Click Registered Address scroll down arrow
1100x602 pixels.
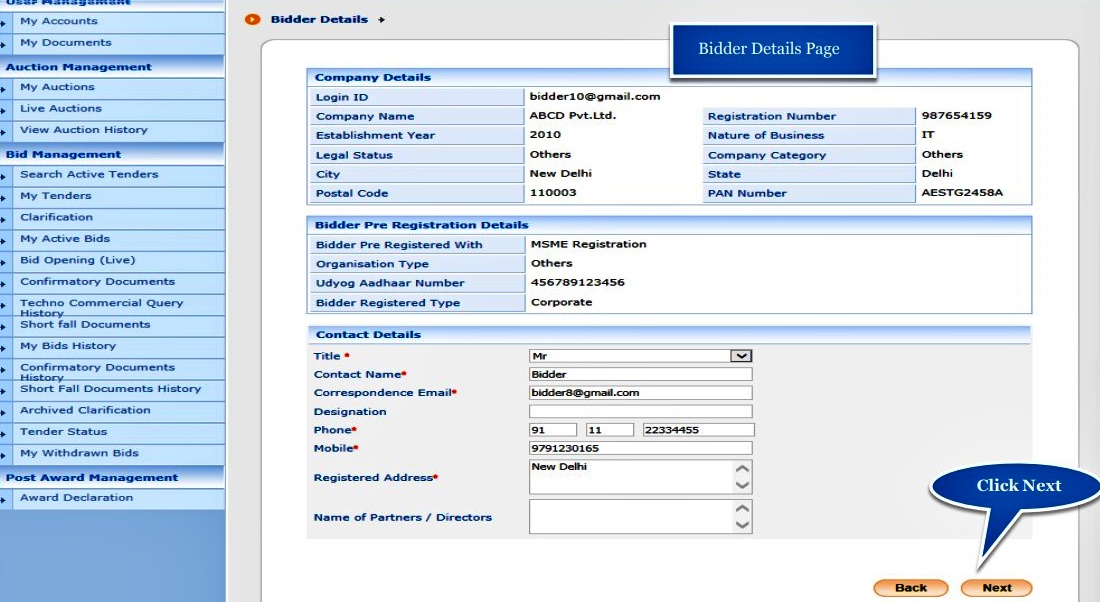(x=742, y=486)
